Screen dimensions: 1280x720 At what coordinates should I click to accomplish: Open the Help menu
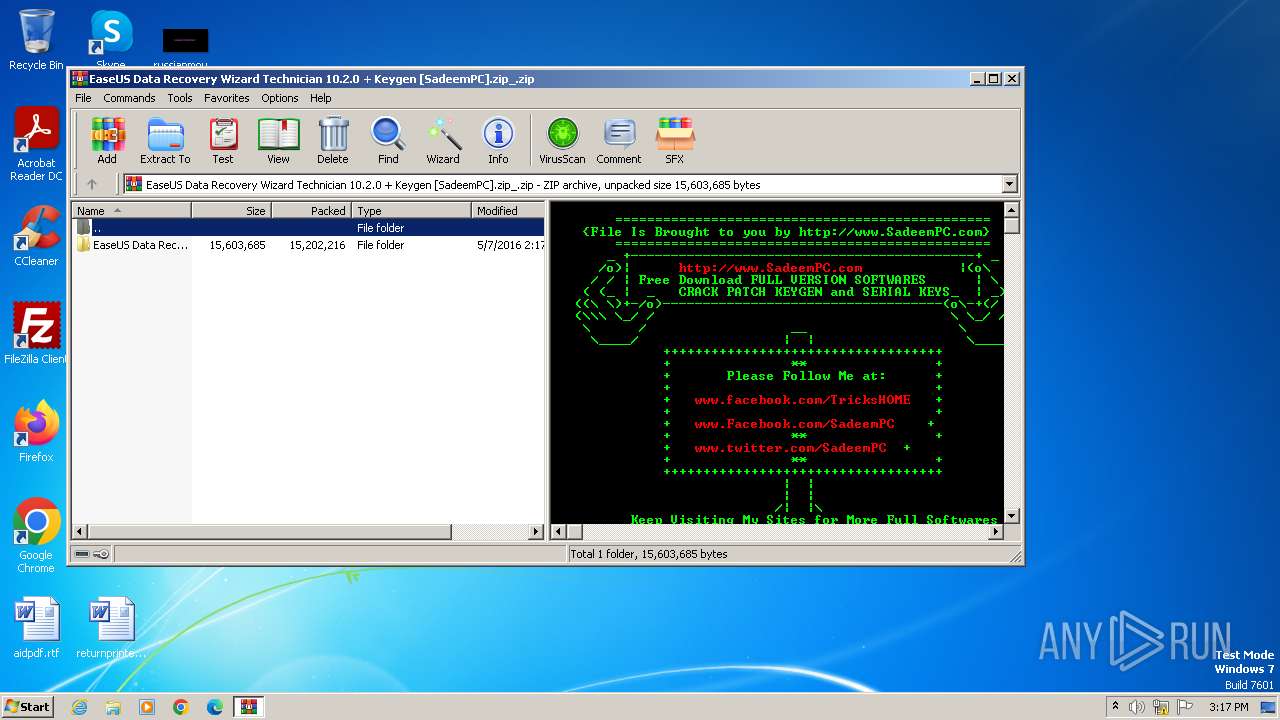[320, 98]
